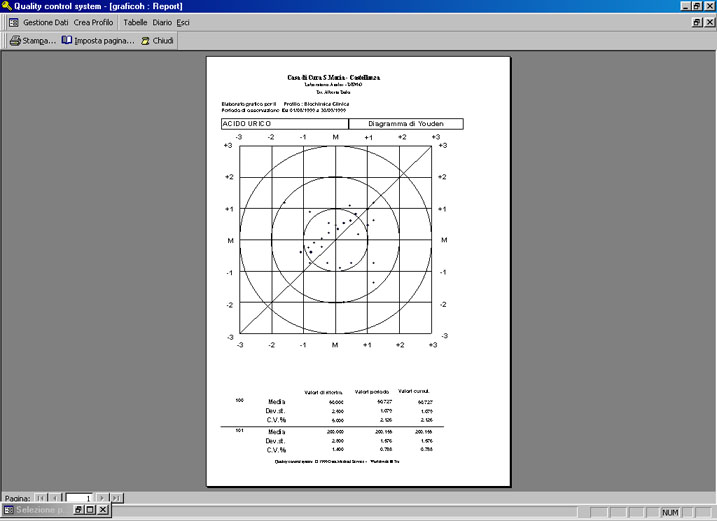Screen dimensions: 717x521
Task: Click the page number input field
Action: click(x=79, y=498)
